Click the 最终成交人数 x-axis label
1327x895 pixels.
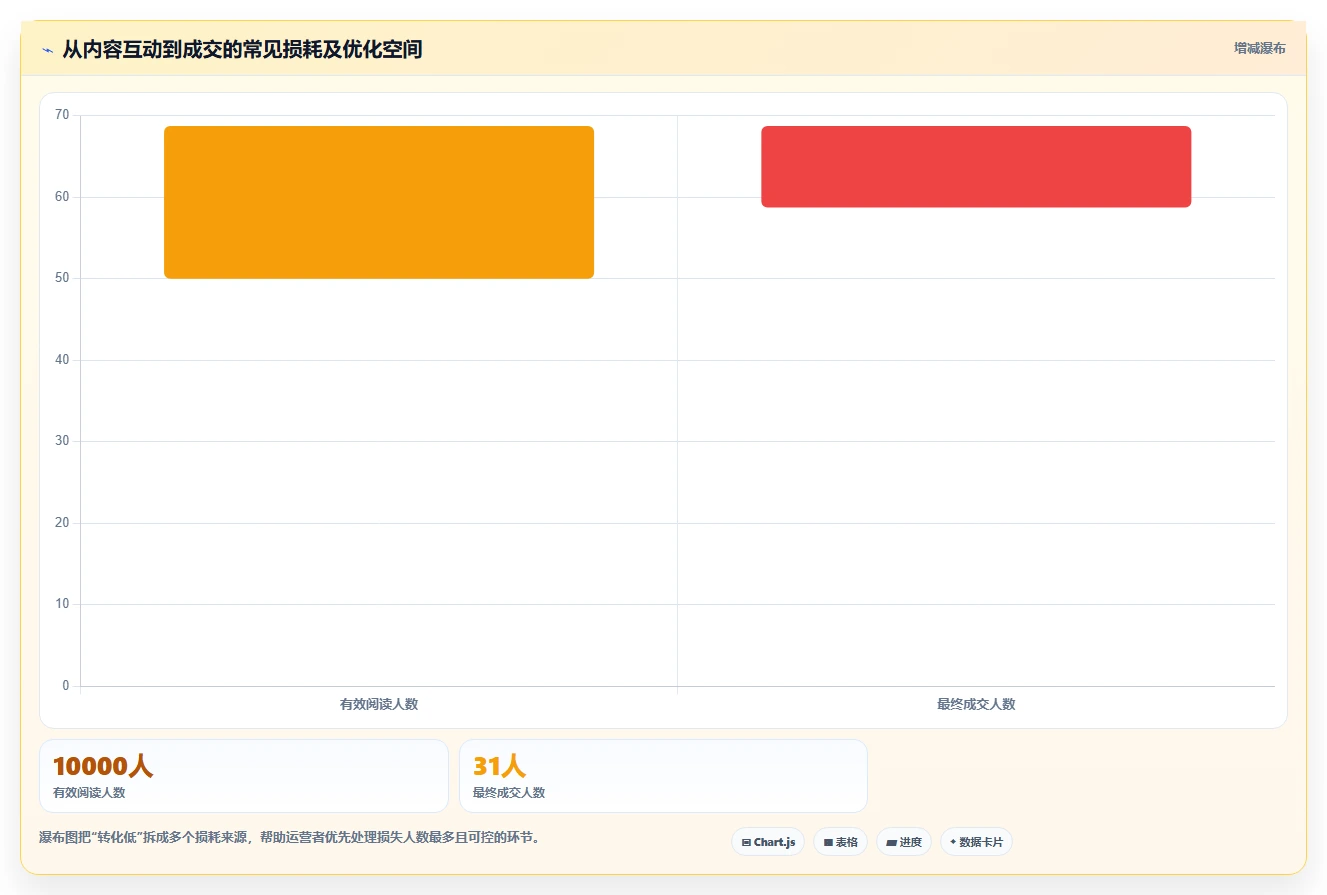976,704
